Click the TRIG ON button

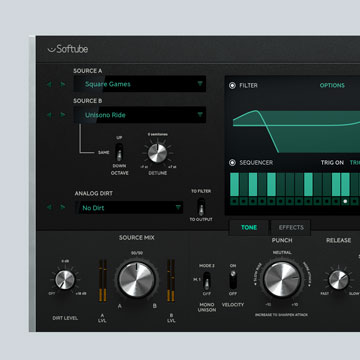pos(332,163)
